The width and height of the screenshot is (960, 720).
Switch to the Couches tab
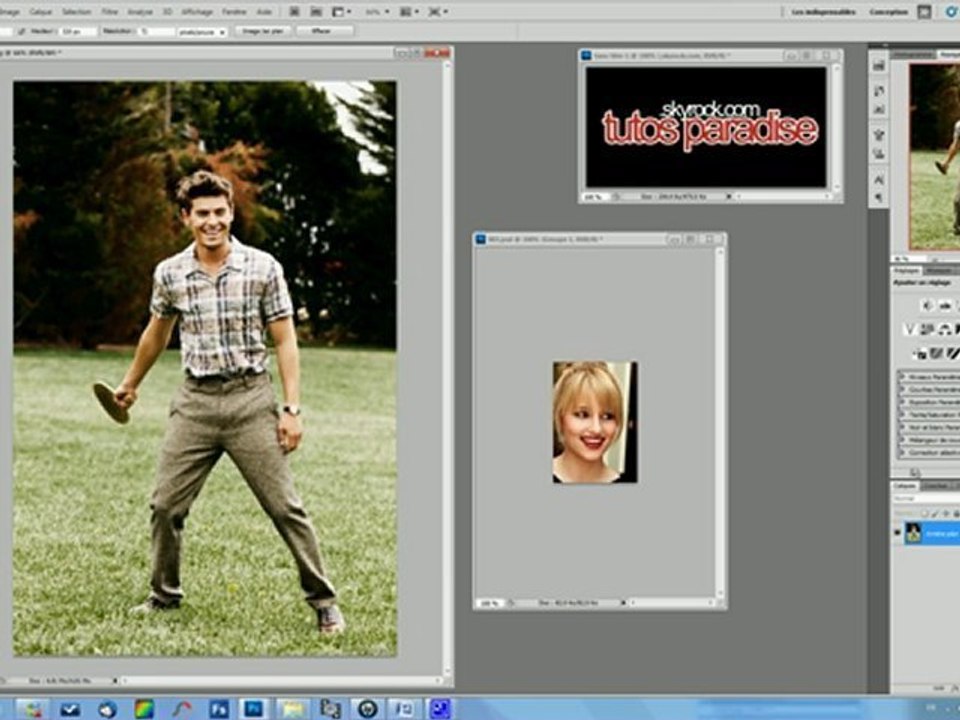[936, 486]
